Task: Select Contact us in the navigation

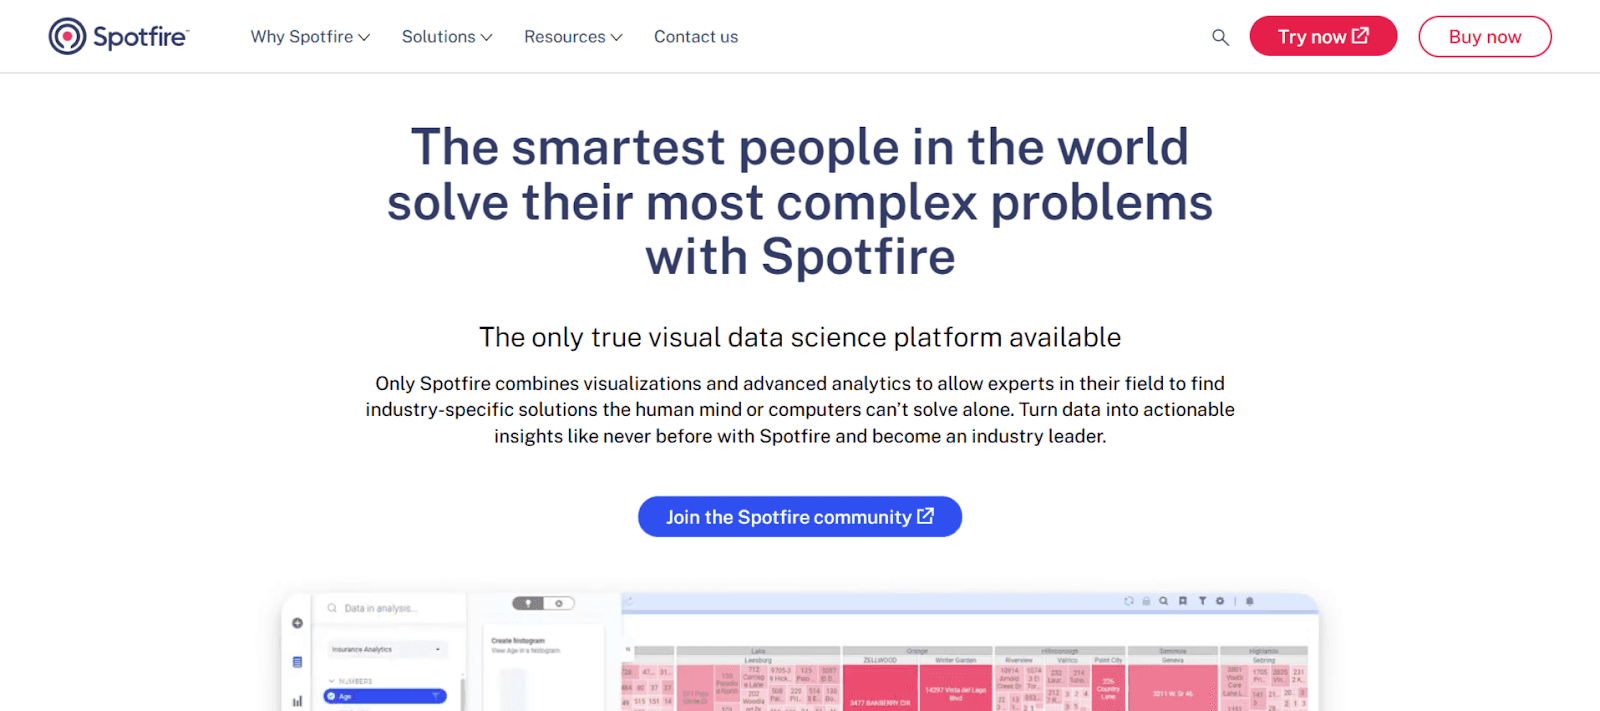Action: click(696, 36)
